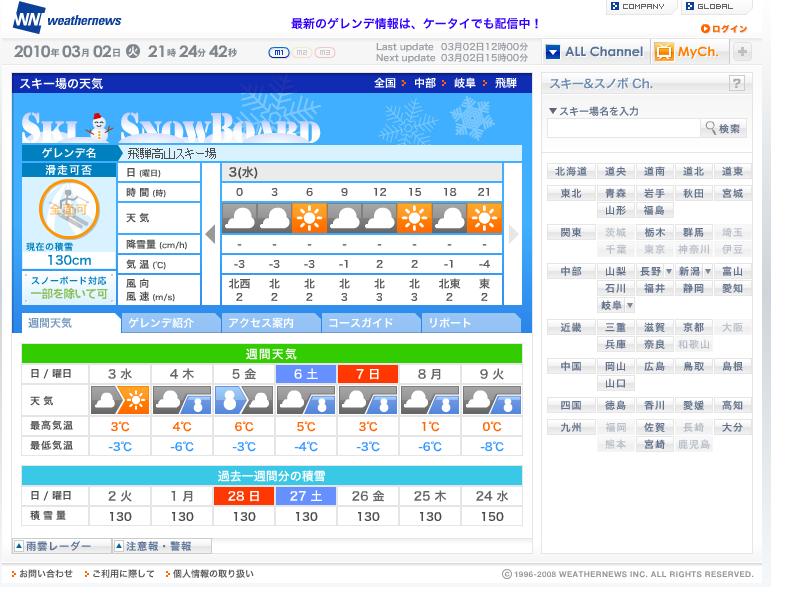
Task: Switch to the 週間天気 tab
Action: [71, 323]
